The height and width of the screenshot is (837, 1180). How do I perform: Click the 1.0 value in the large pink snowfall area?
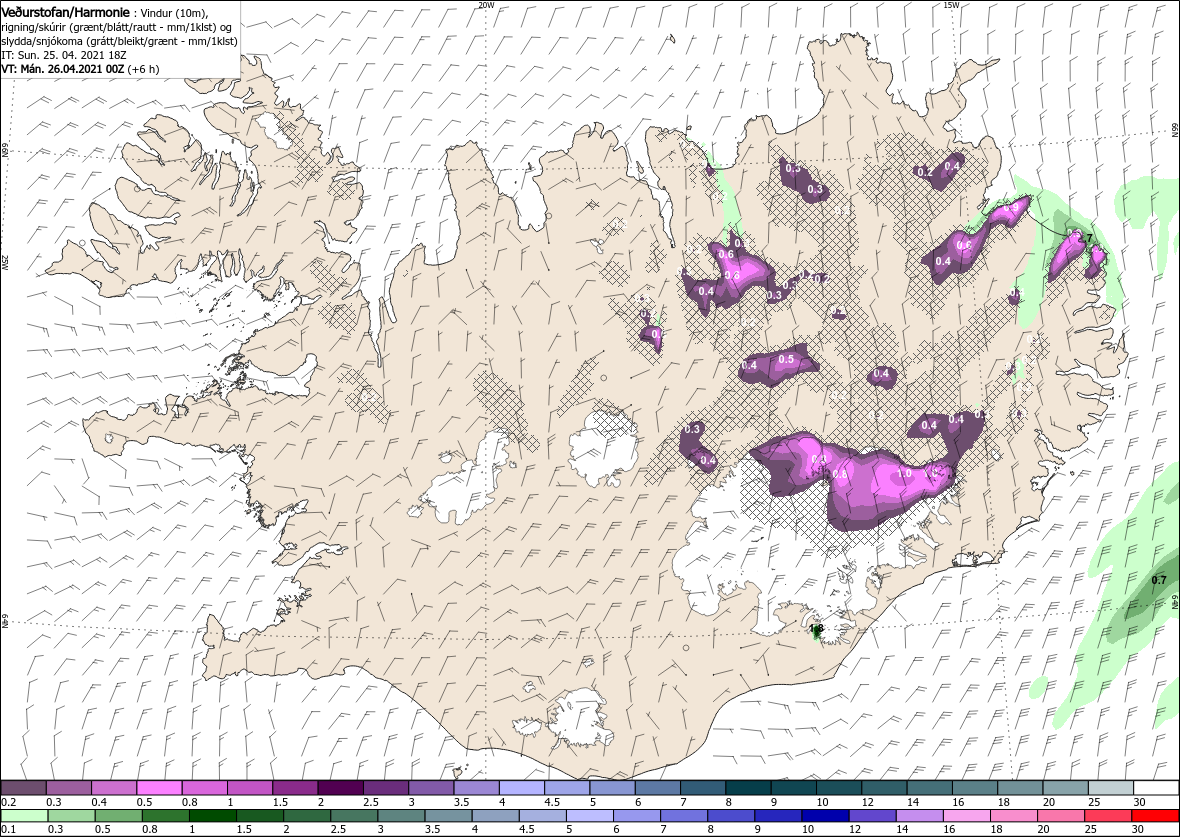[x=905, y=473]
